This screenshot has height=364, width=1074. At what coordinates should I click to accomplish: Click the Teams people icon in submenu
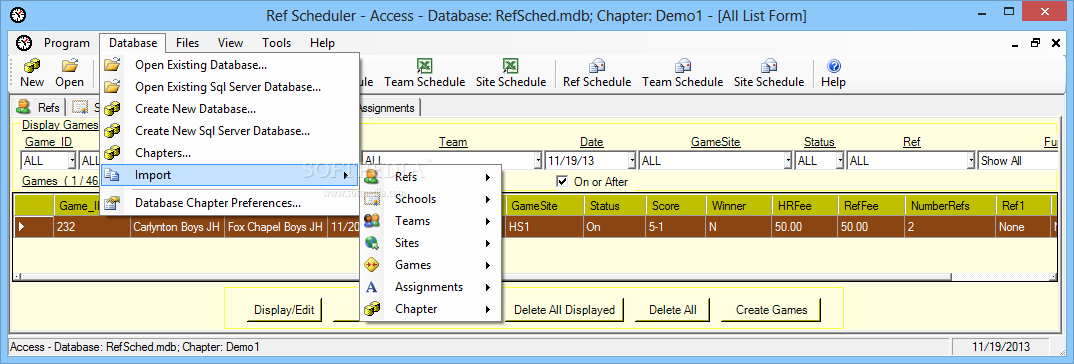click(x=372, y=221)
